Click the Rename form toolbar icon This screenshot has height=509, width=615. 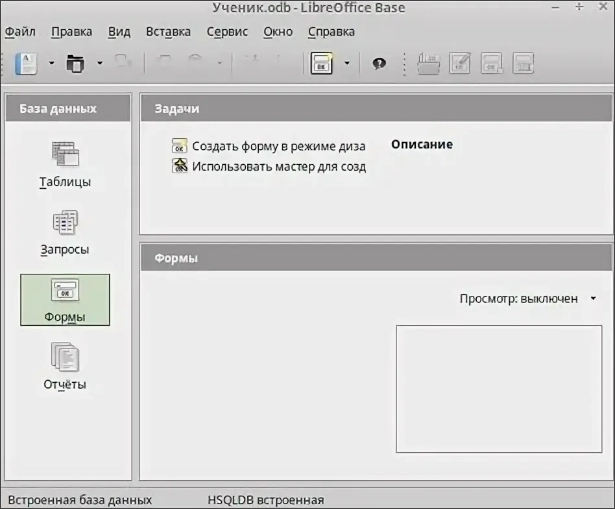[x=523, y=64]
